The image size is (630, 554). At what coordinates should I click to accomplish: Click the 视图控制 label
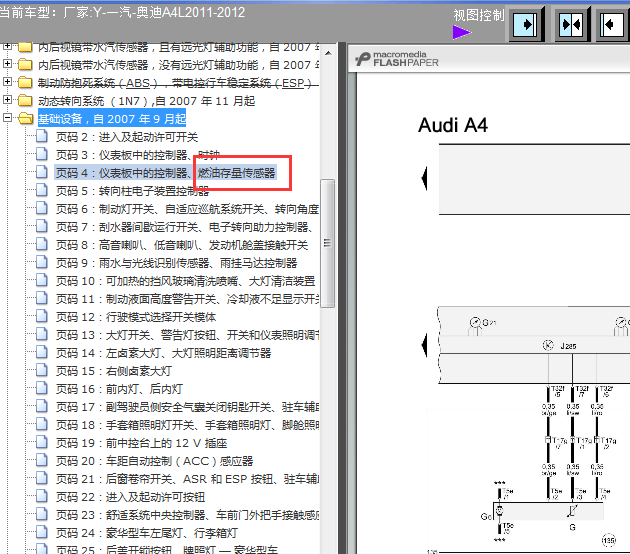pos(479,15)
